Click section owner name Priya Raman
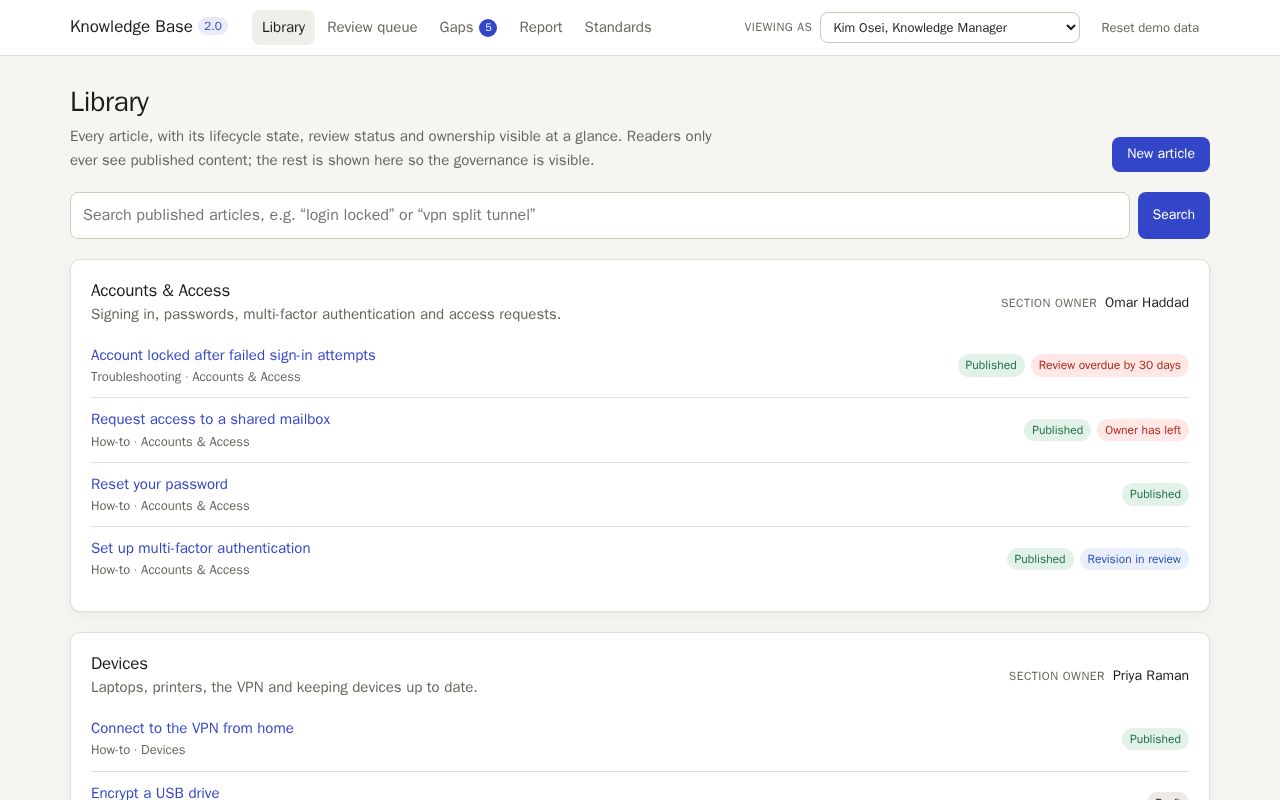 [x=1151, y=676]
